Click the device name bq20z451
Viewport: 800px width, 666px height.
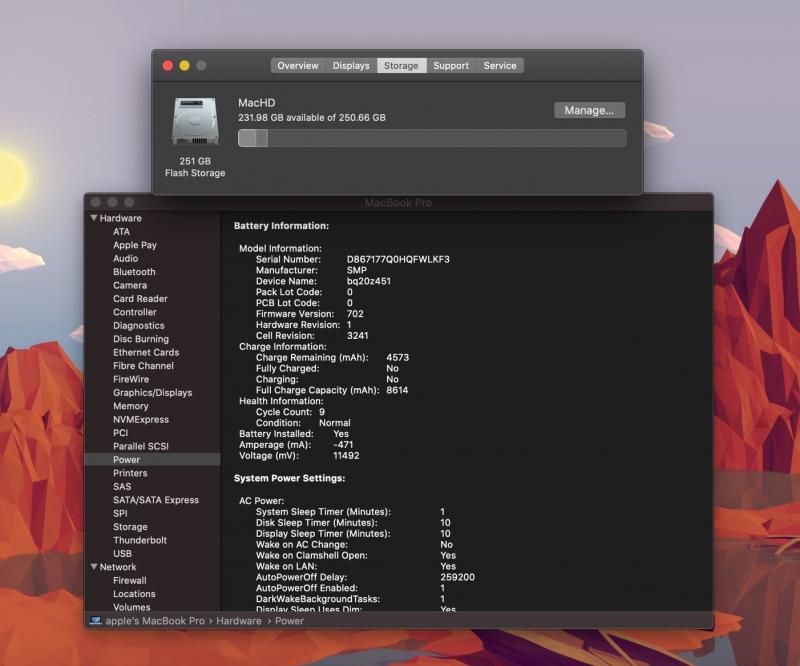click(369, 281)
